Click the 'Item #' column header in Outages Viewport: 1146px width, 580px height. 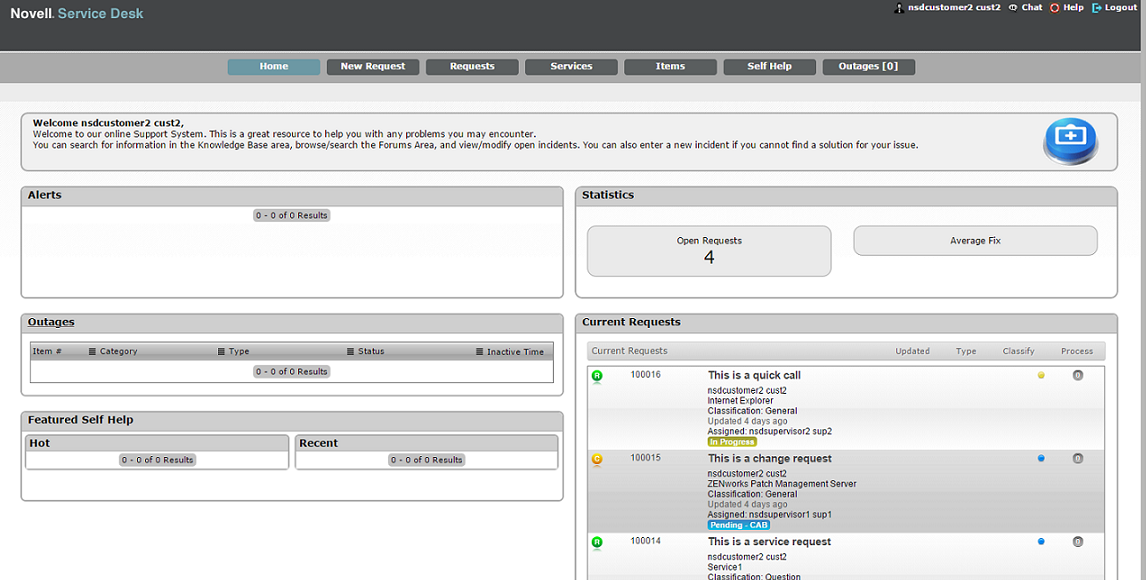(47, 351)
